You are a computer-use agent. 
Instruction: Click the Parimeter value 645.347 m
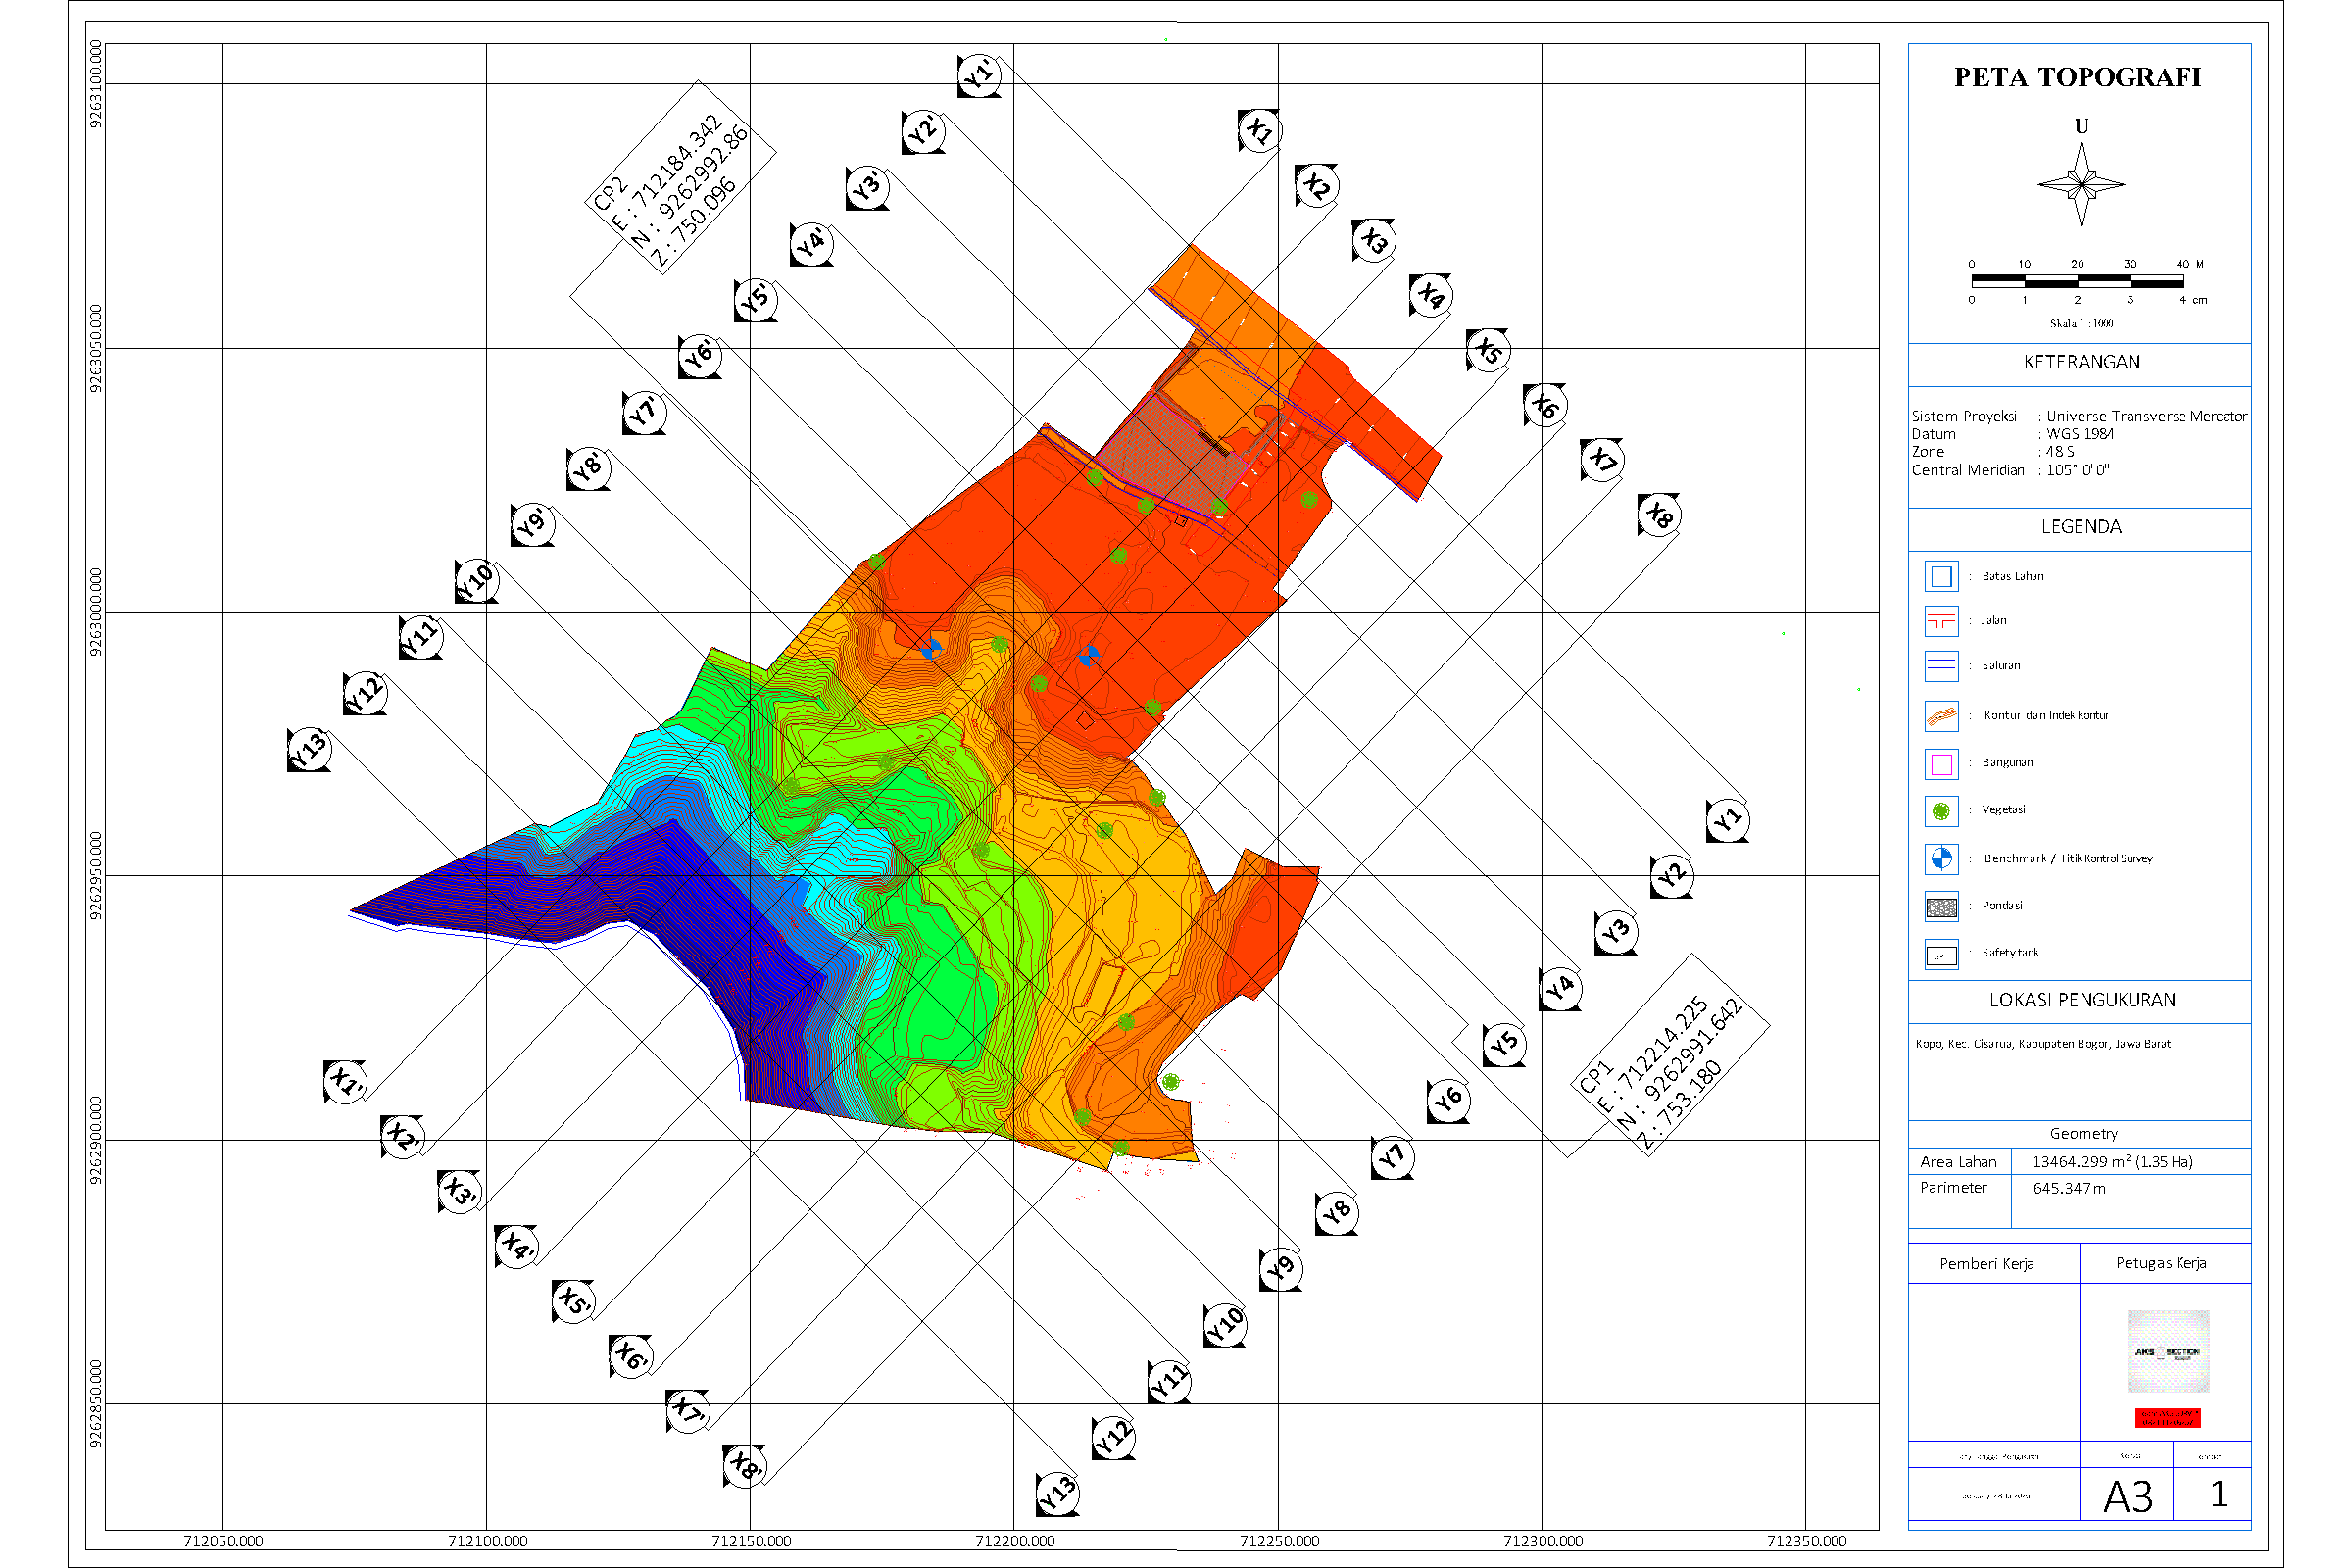[2069, 1188]
